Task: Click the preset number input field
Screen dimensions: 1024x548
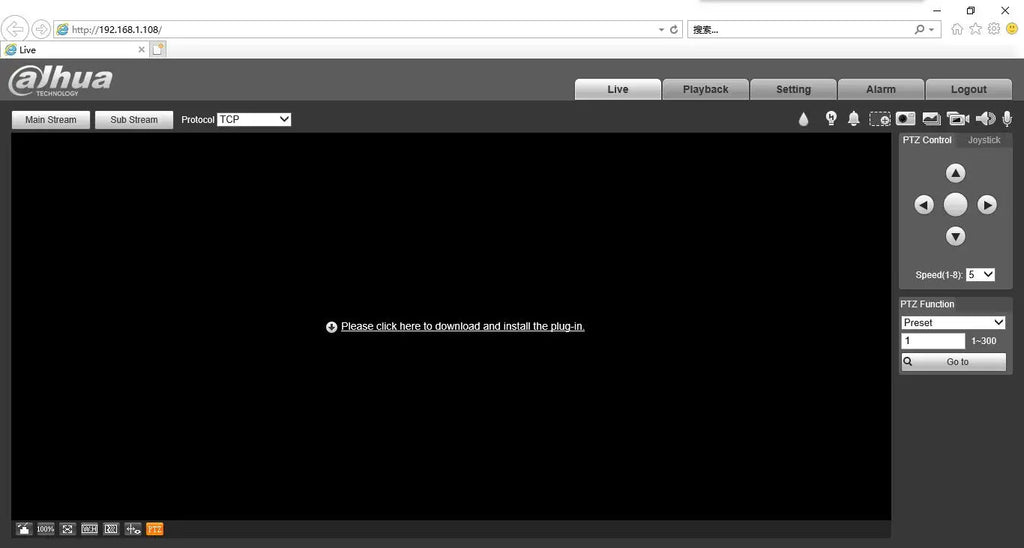Action: pyautogui.click(x=933, y=341)
